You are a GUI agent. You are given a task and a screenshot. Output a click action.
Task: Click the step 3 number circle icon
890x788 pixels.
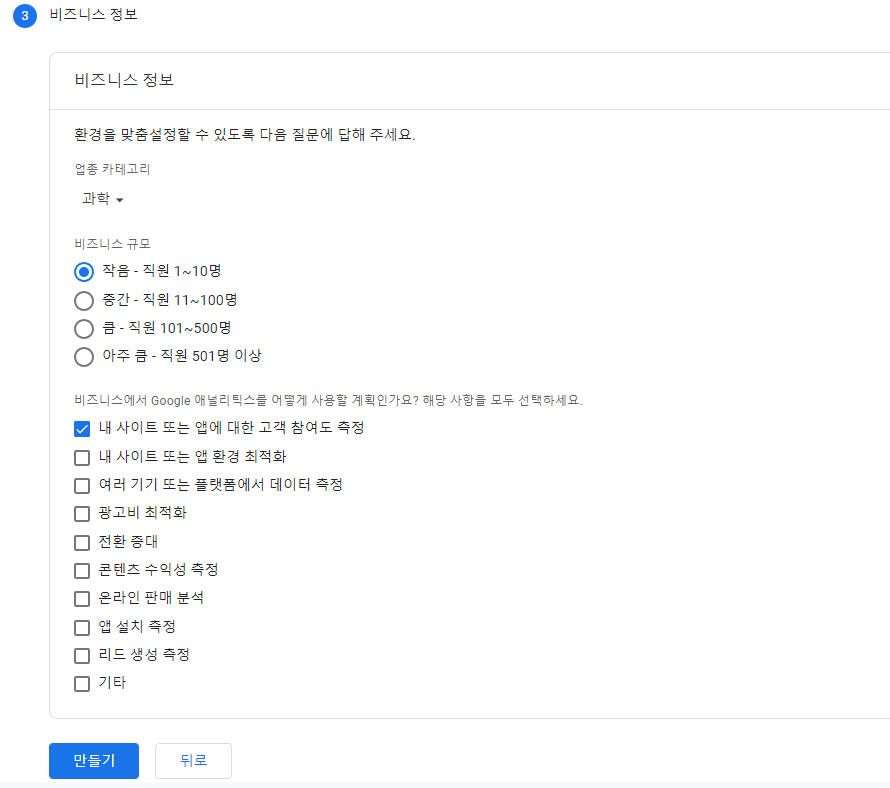(x=25, y=15)
